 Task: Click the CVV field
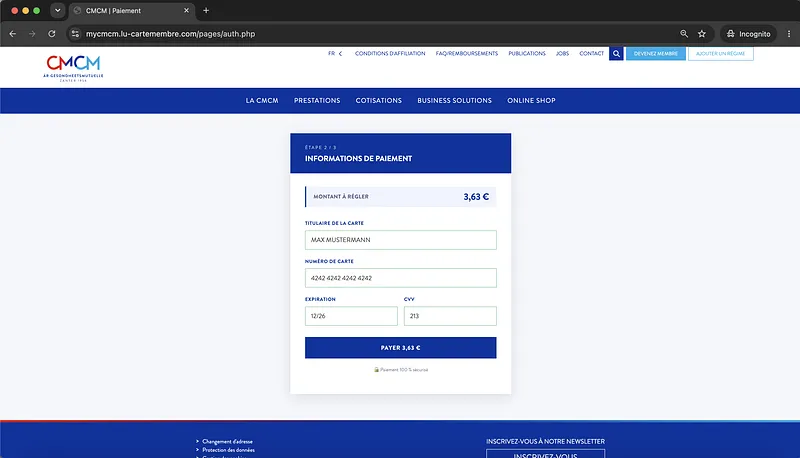tap(450, 316)
